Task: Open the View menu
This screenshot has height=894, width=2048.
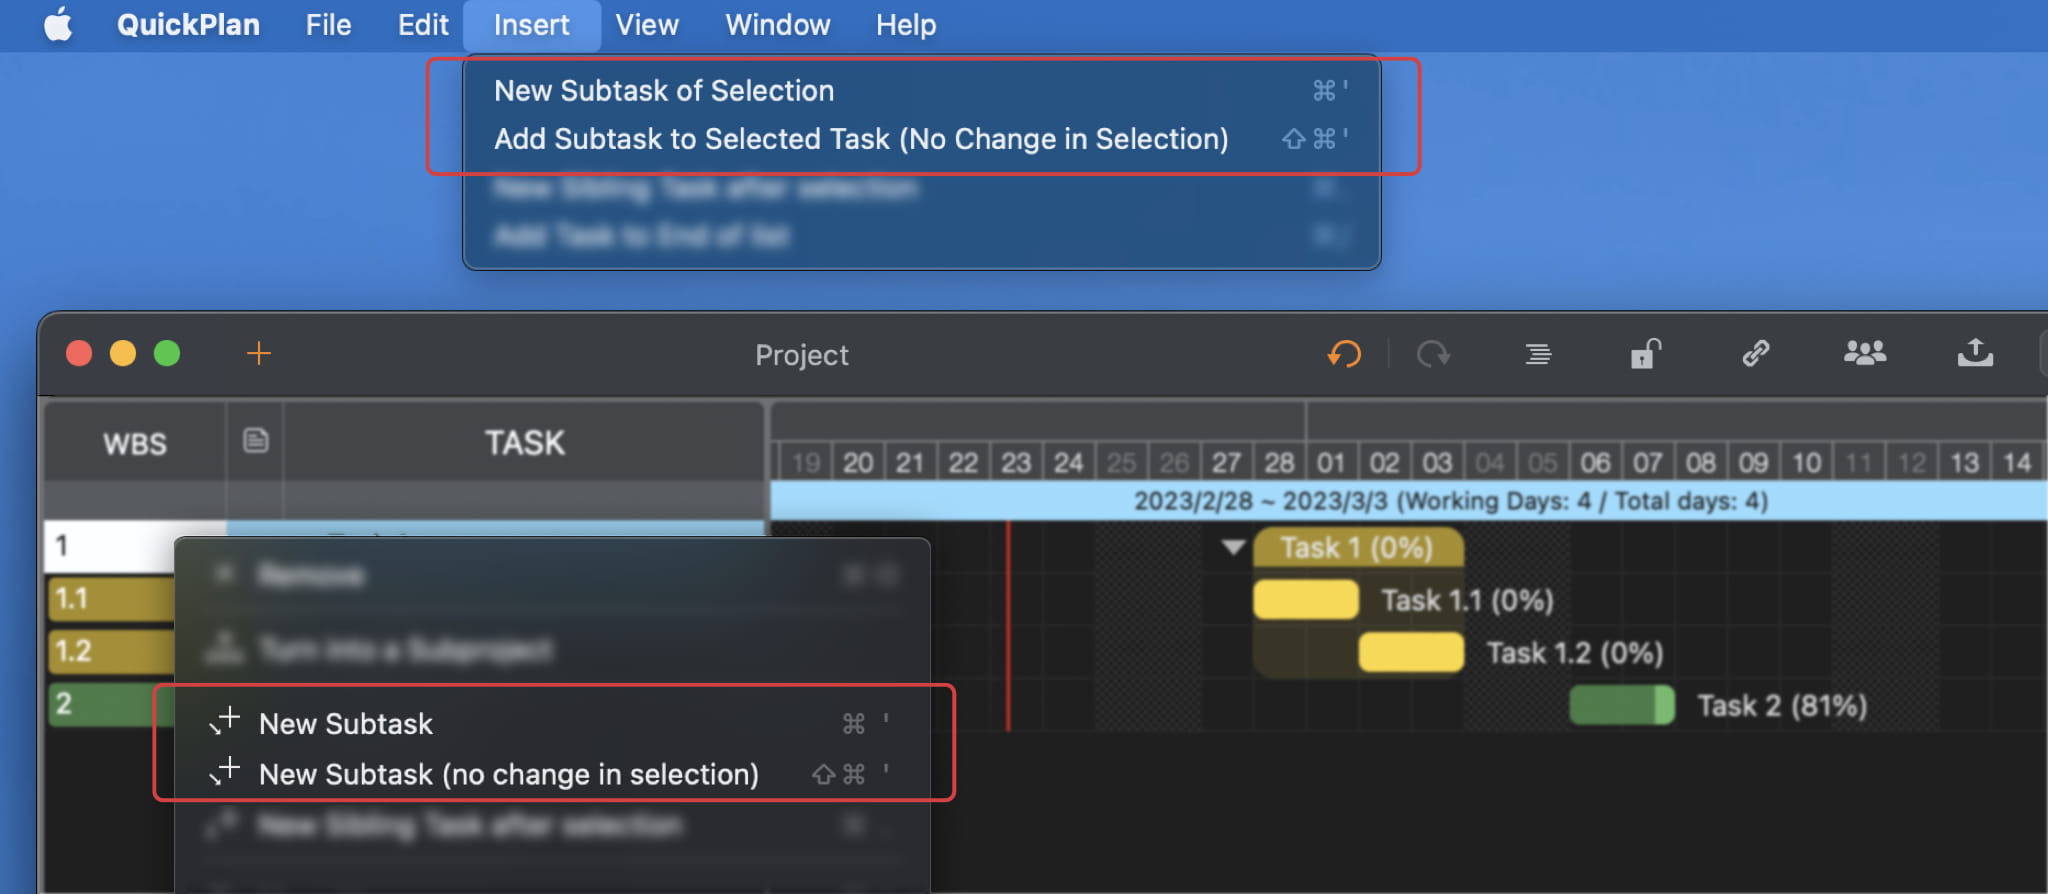Action: [646, 25]
